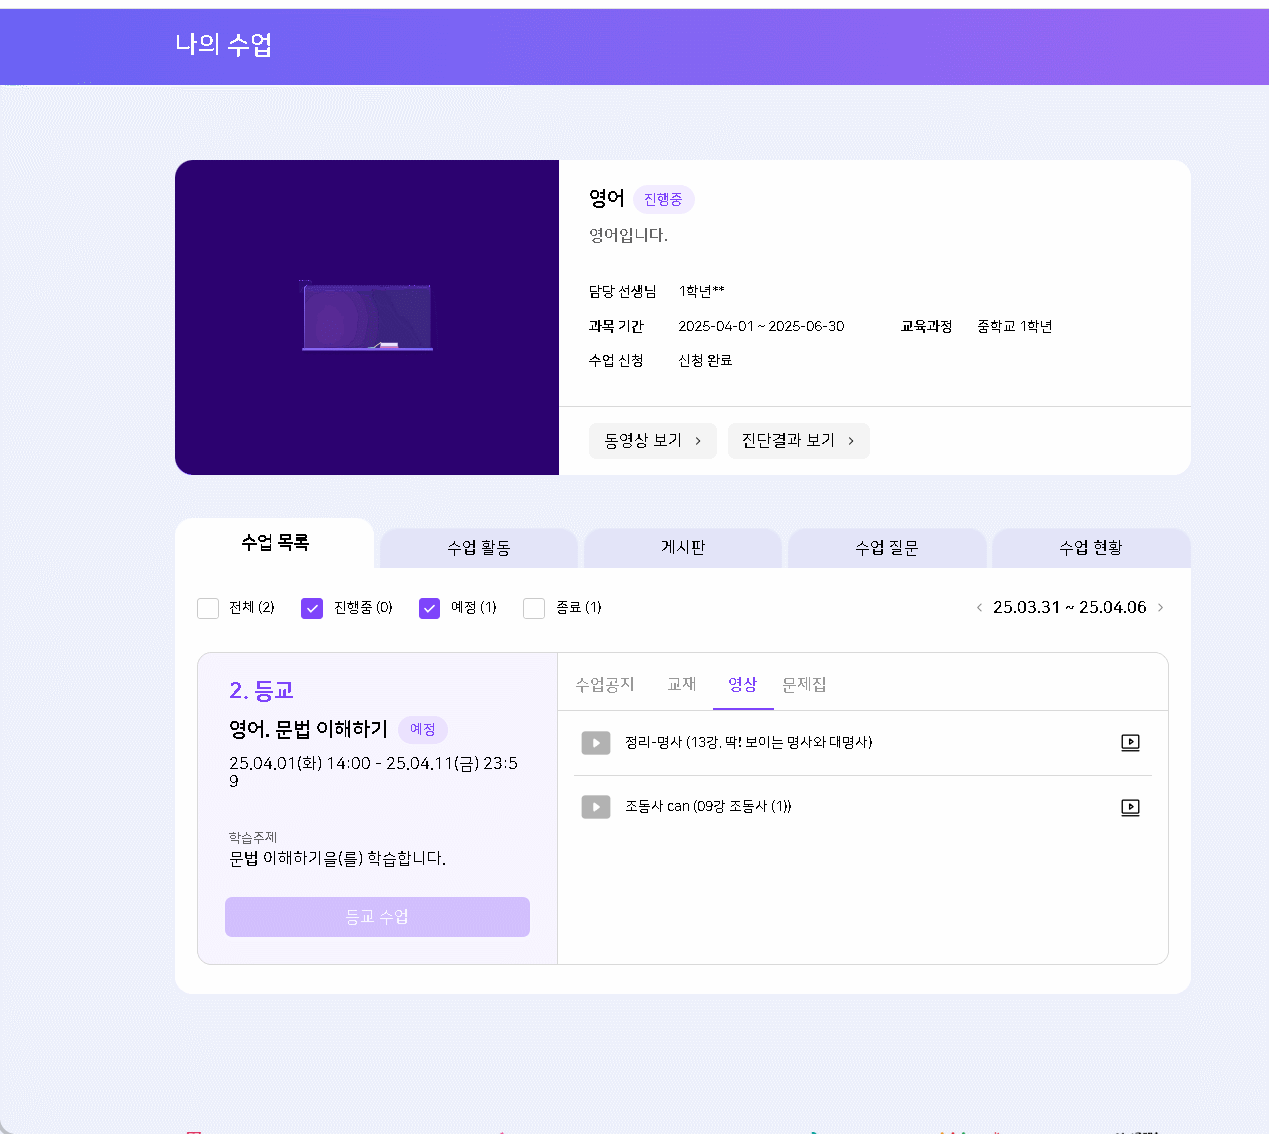Open video viewer icon for 조동사 can row

[x=1130, y=807]
